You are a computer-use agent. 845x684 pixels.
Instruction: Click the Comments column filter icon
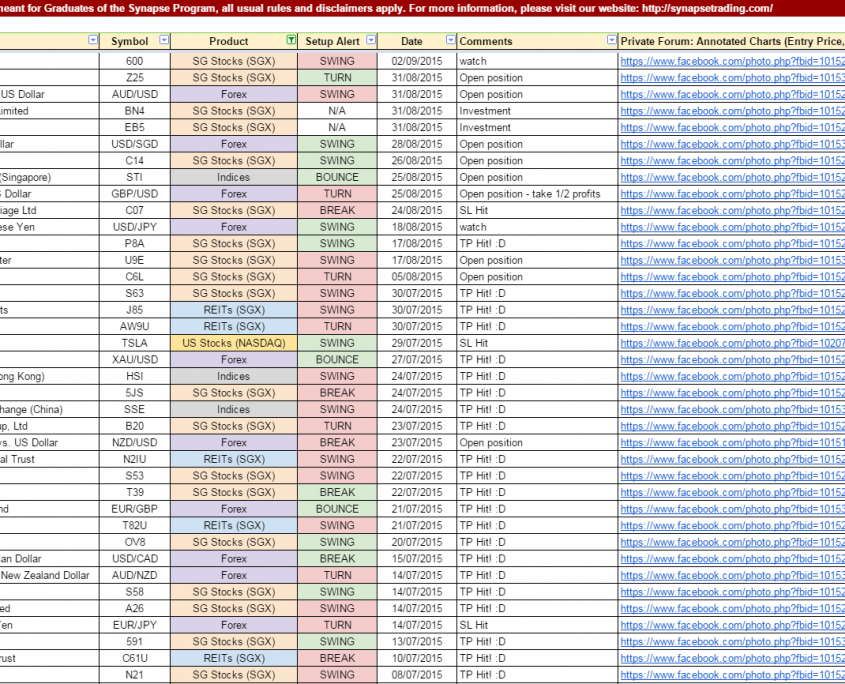(x=611, y=41)
